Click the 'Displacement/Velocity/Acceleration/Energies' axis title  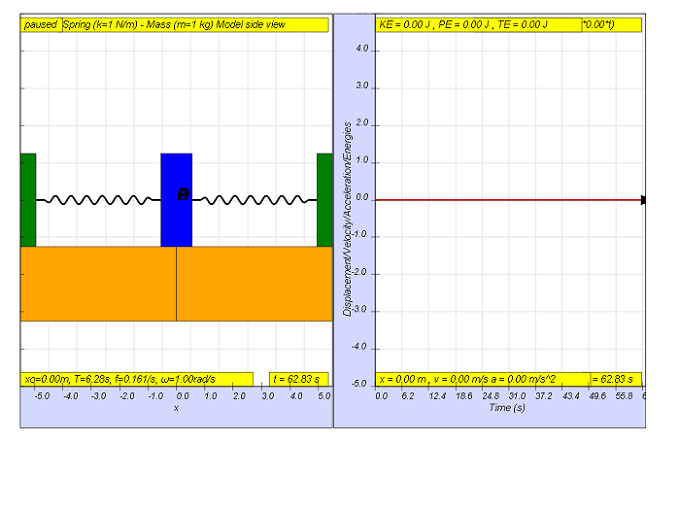pos(347,219)
